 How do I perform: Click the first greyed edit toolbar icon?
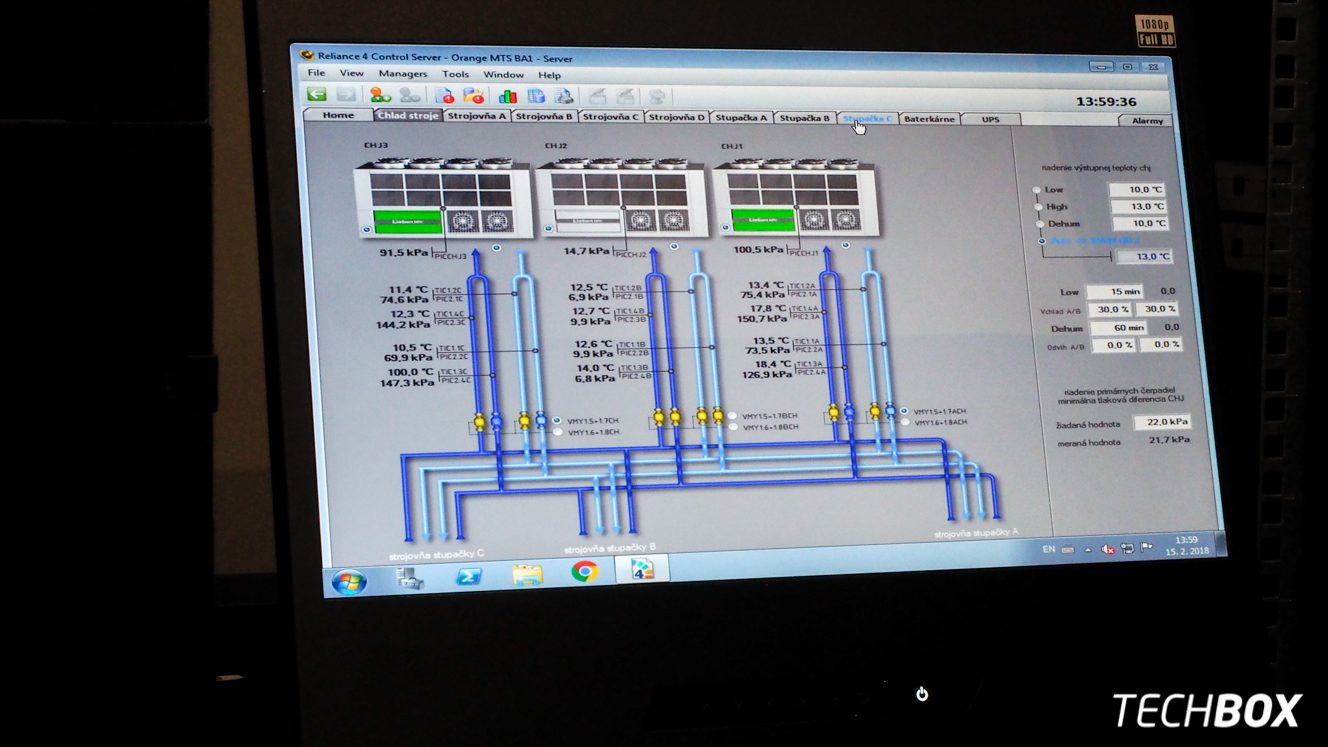(x=597, y=96)
